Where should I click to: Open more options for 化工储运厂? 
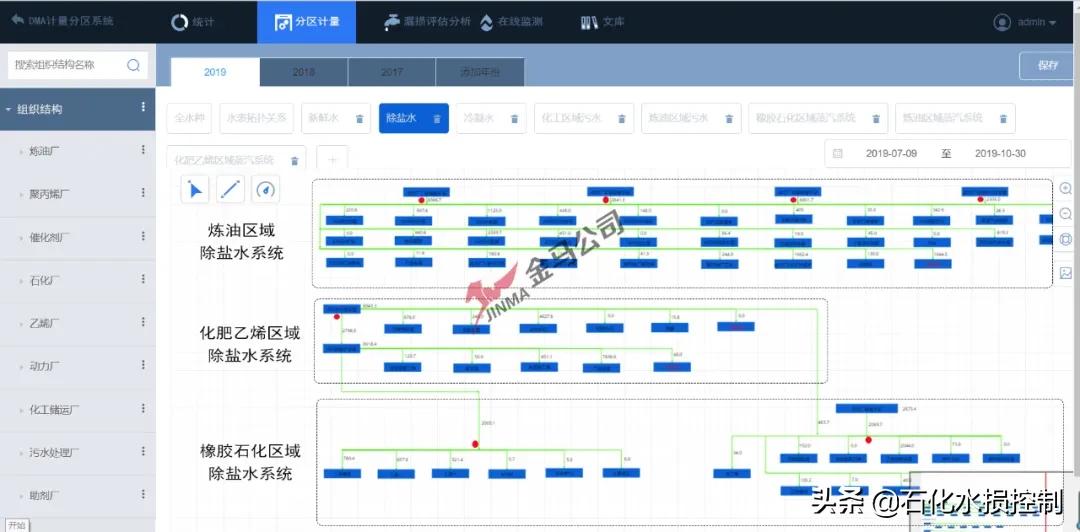tap(143, 409)
